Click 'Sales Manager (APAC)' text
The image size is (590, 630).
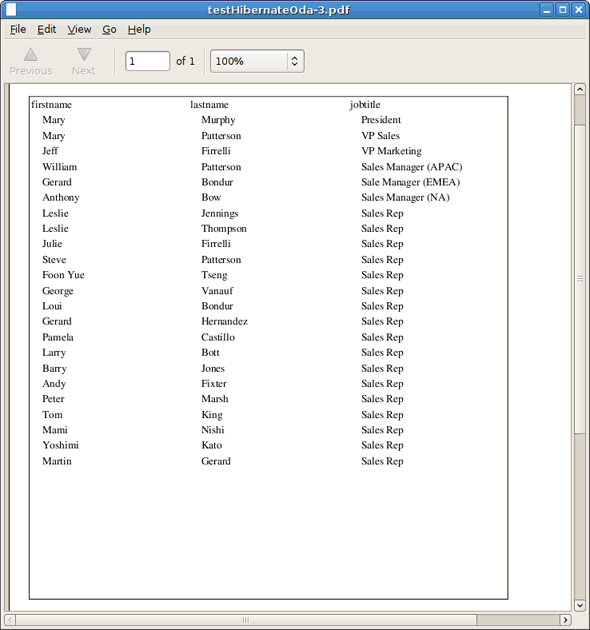[x=412, y=167]
